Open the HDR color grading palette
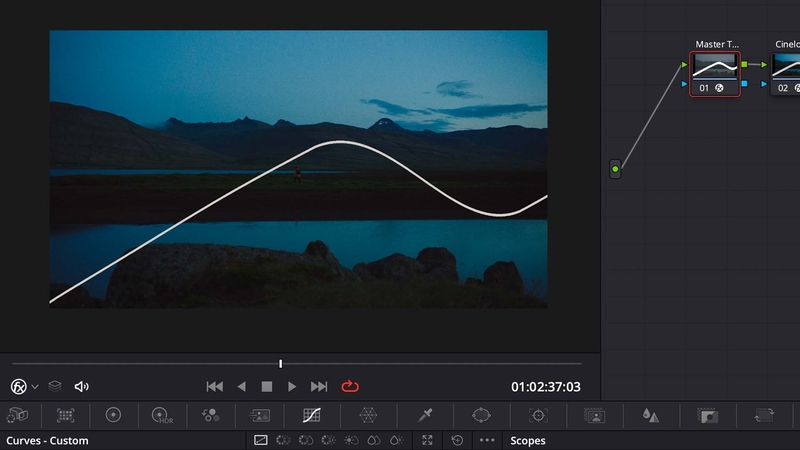This screenshot has width=800, height=450. point(162,414)
